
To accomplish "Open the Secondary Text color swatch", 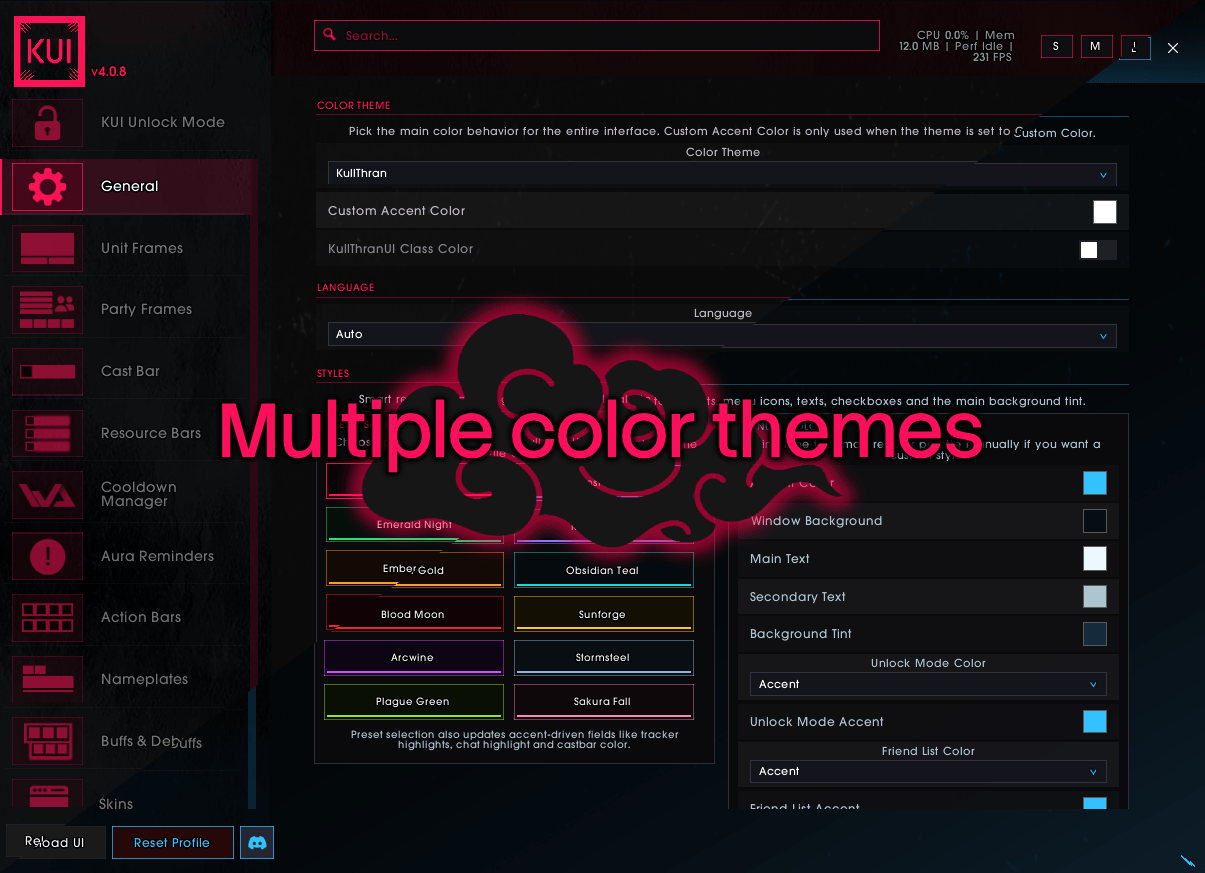I will click(x=1095, y=597).
